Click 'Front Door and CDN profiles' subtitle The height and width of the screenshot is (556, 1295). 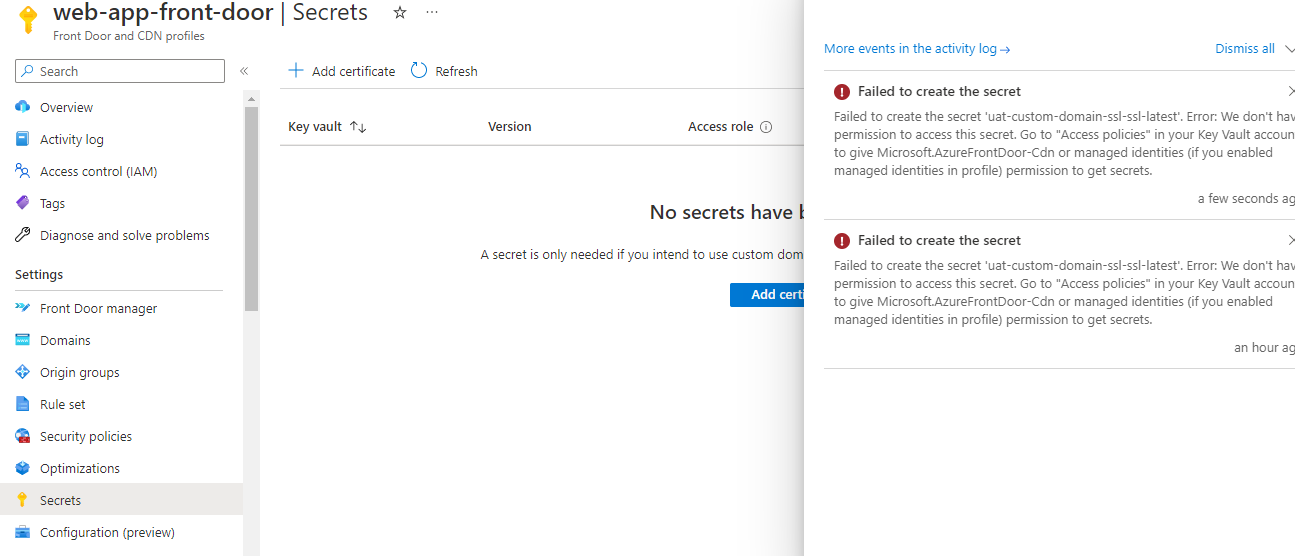[129, 36]
